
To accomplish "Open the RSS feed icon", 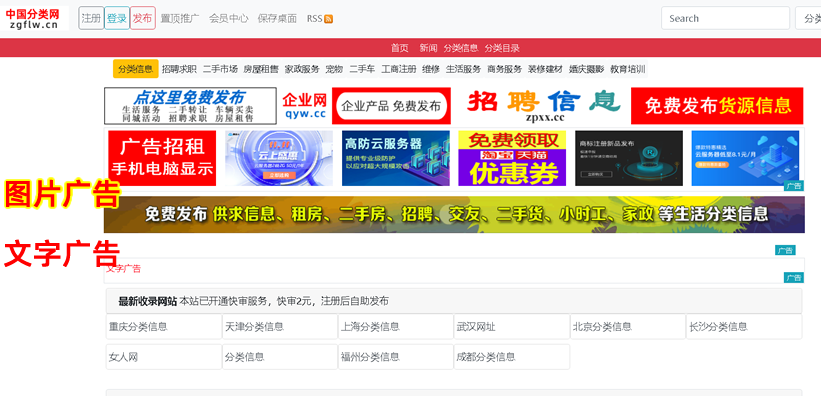I will pyautogui.click(x=328, y=19).
